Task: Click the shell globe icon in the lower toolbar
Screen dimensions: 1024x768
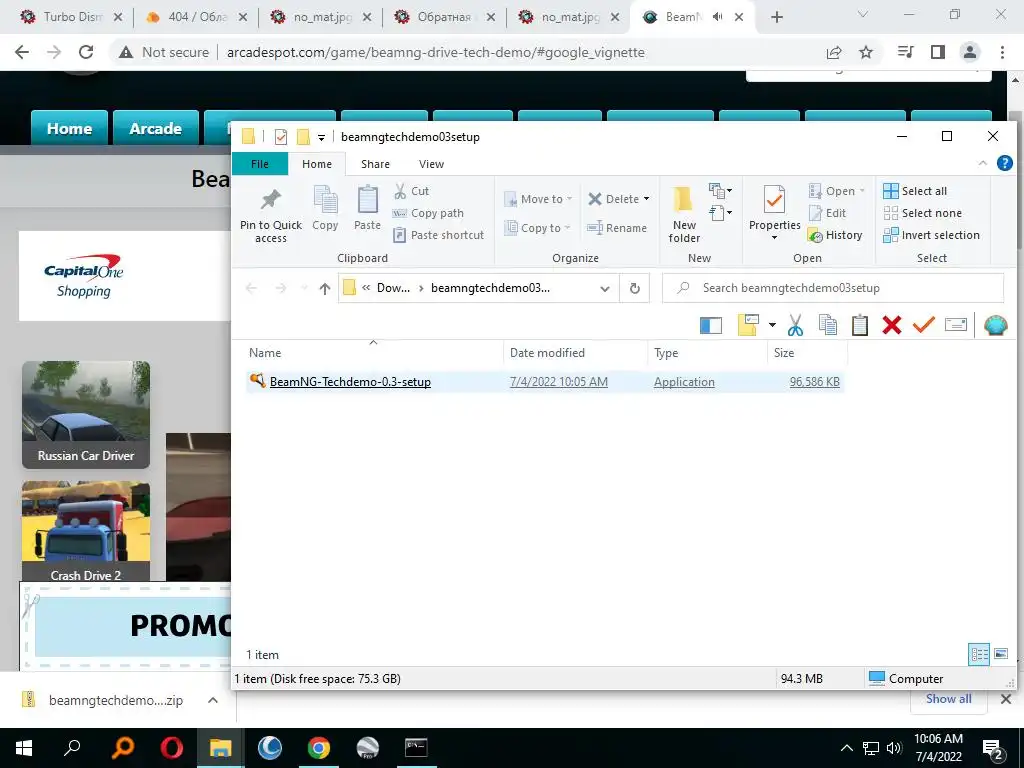Action: coord(995,325)
